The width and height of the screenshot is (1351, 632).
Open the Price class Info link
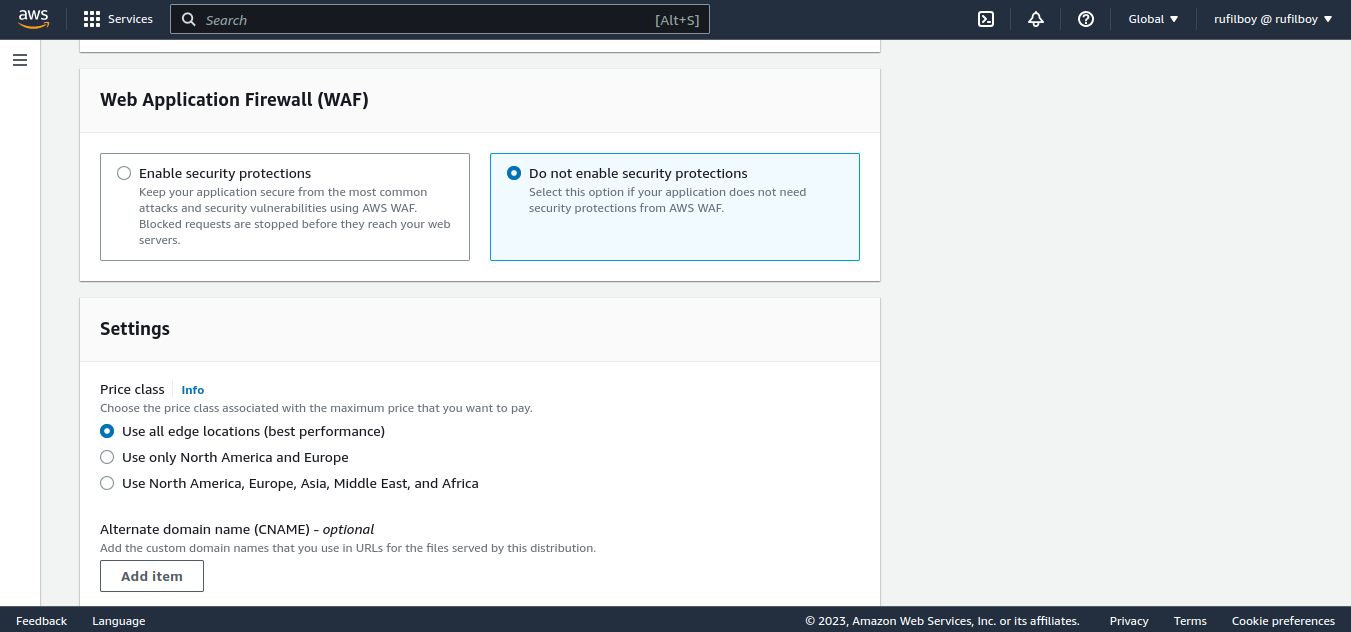(x=193, y=390)
